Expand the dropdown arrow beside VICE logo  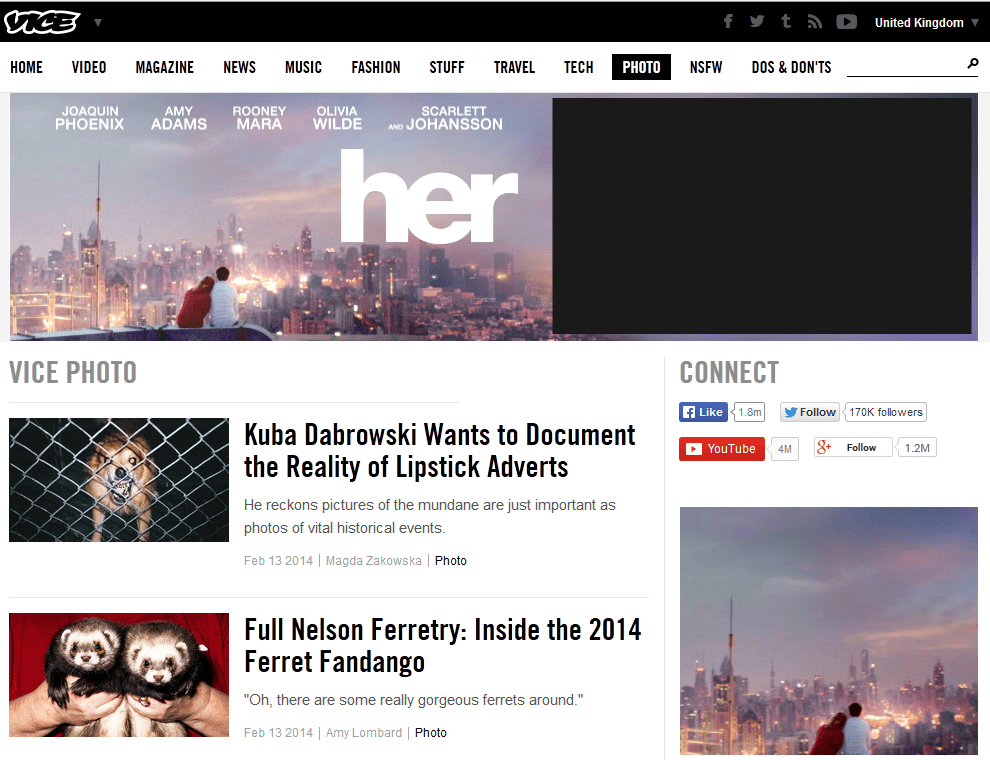98,23
